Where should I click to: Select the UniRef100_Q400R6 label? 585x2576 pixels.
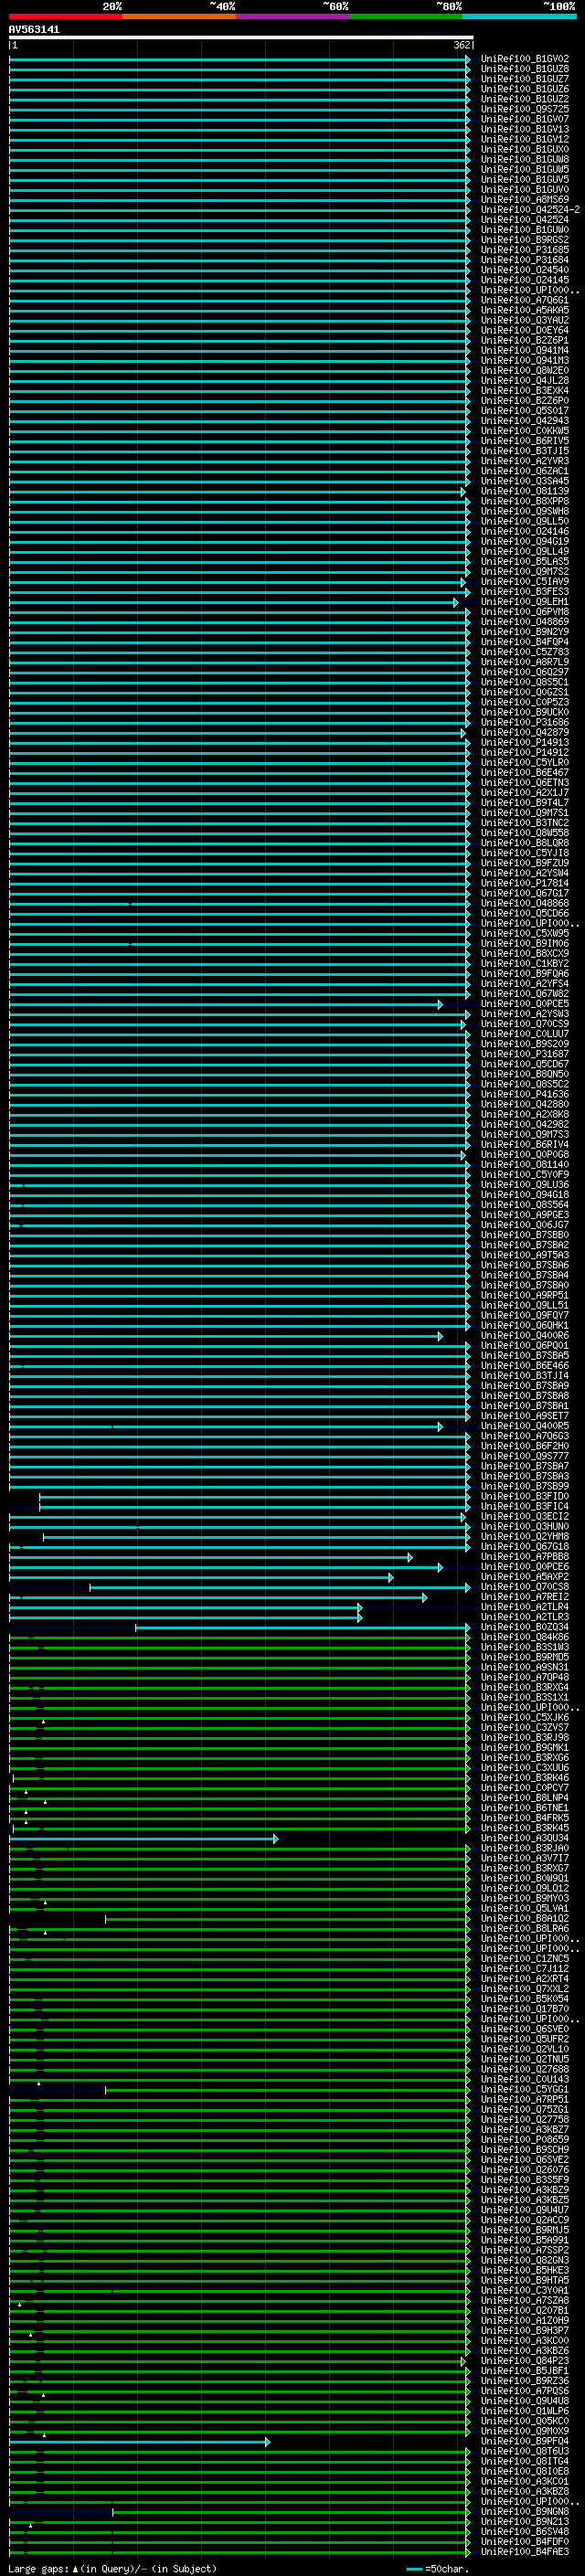point(525,1336)
